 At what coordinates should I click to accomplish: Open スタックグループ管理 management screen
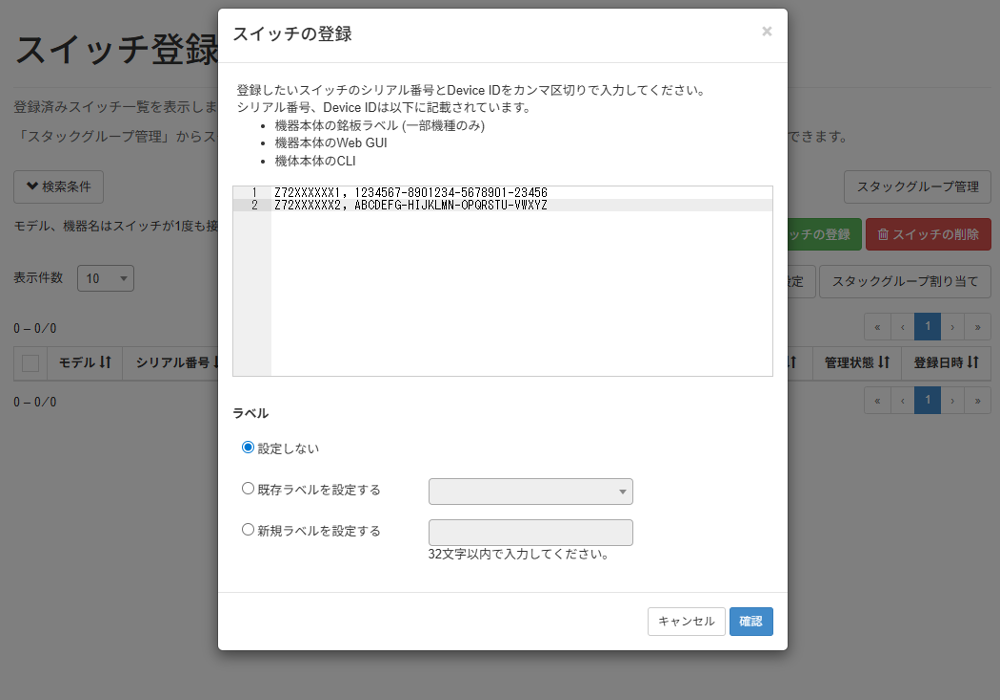click(x=917, y=187)
